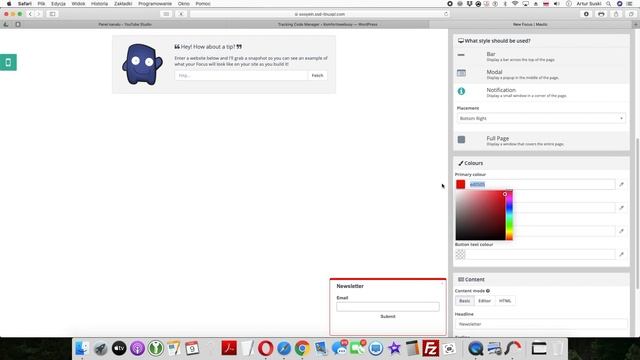
Task: Open the Programowanie menu
Action: click(155, 4)
